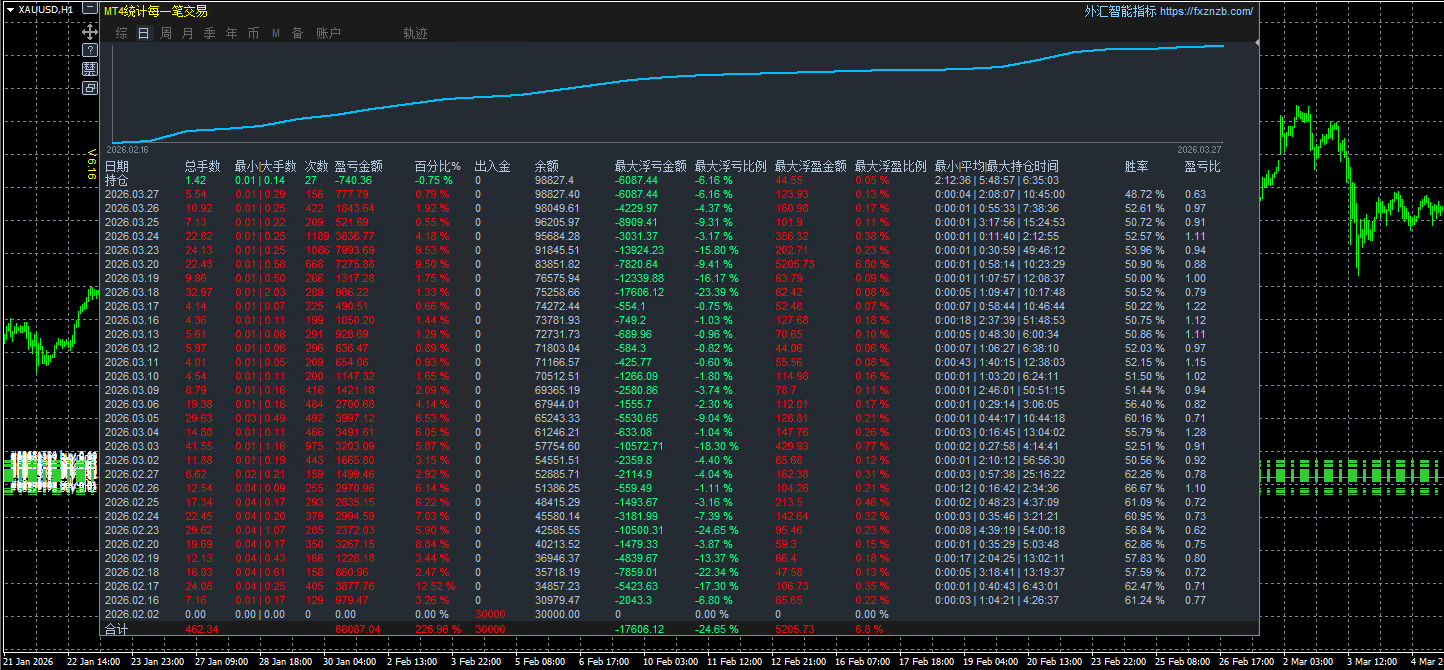Viewport: 1444px width, 670px height.
Task: Click the 外汇智能指标 label
Action: [1120, 11]
